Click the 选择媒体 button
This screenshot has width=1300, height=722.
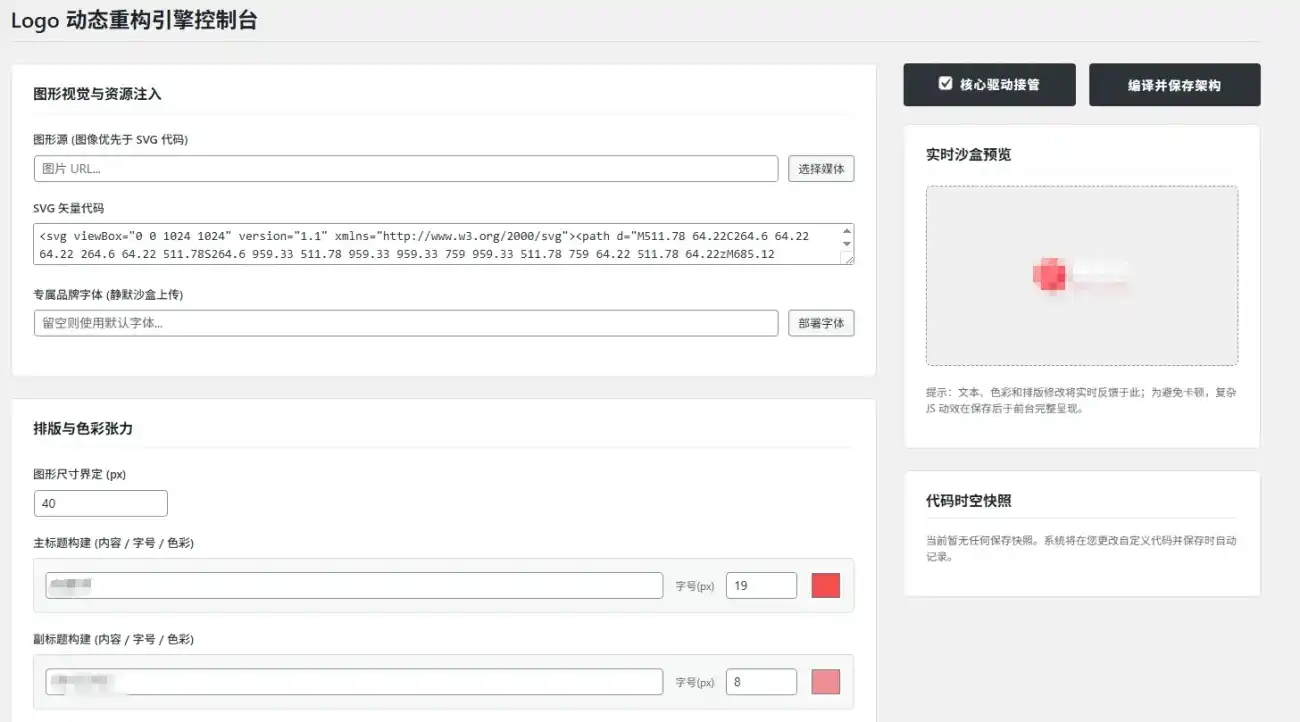(821, 169)
